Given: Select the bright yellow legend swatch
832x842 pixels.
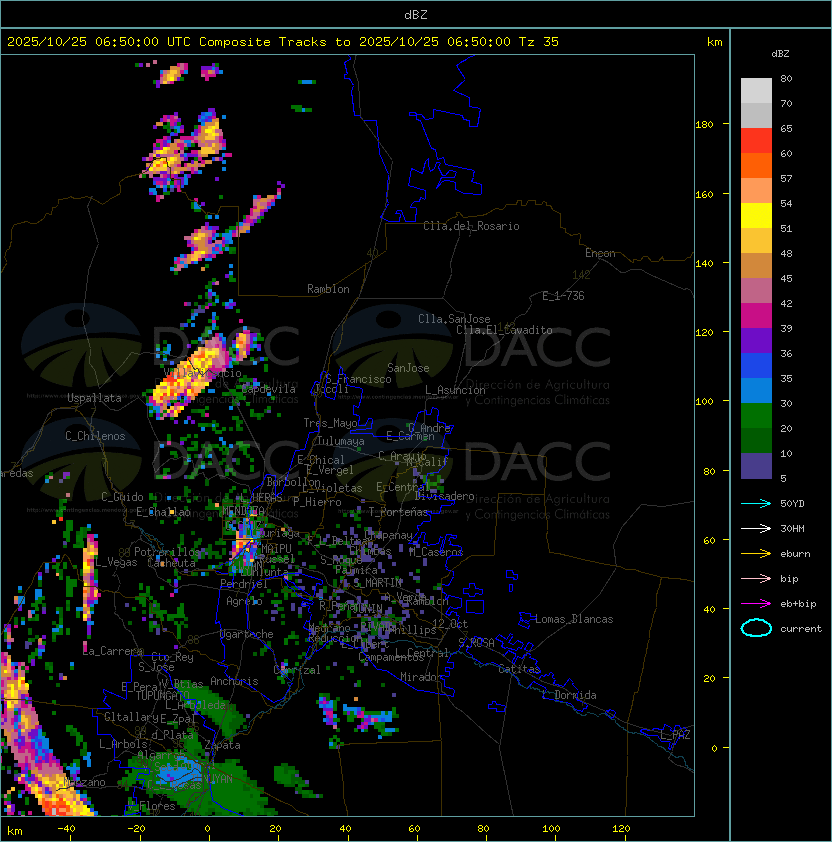Looking at the screenshot, I should coord(756,215).
